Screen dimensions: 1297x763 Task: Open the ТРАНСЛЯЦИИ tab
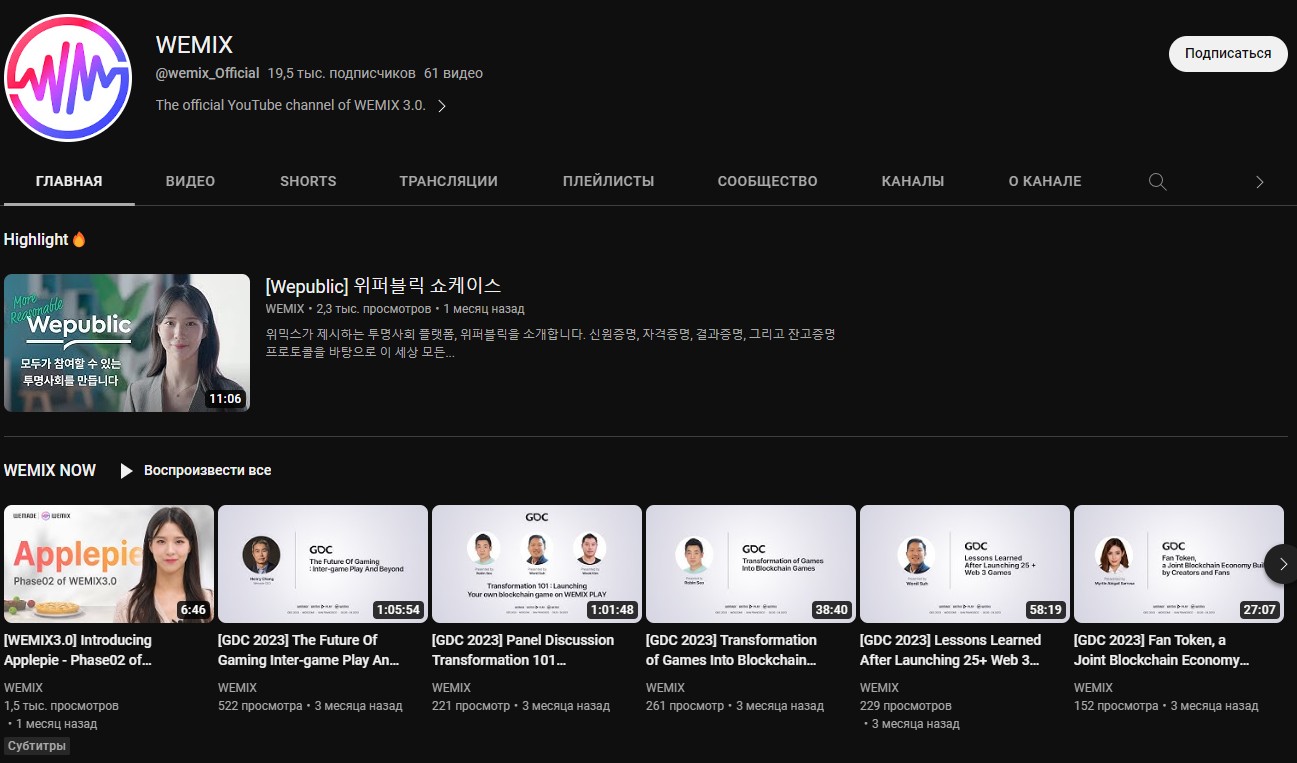coord(448,181)
